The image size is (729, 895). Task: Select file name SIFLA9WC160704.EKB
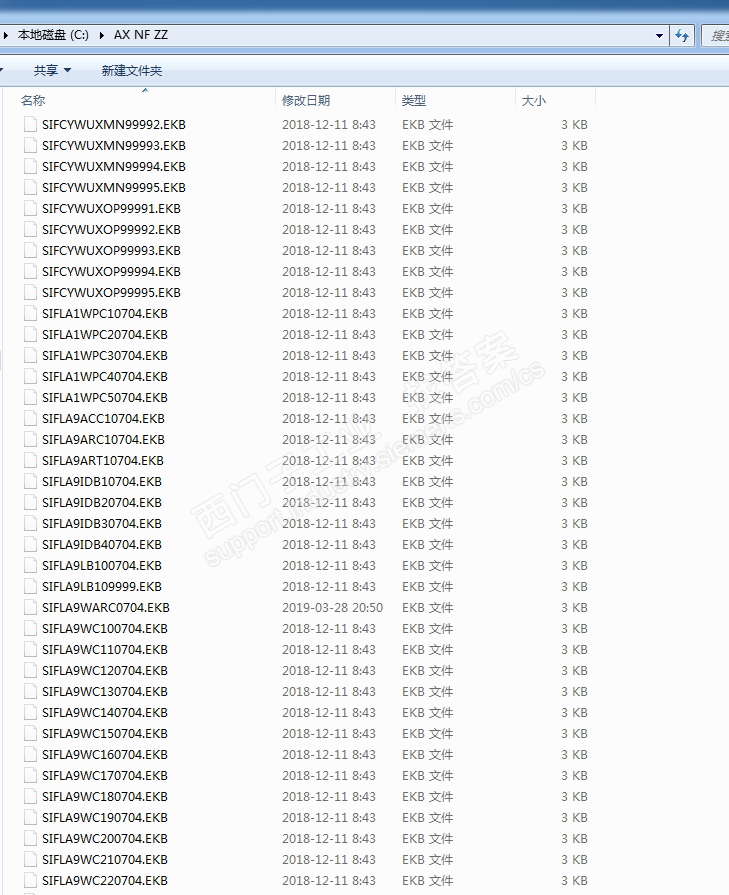click(104, 755)
